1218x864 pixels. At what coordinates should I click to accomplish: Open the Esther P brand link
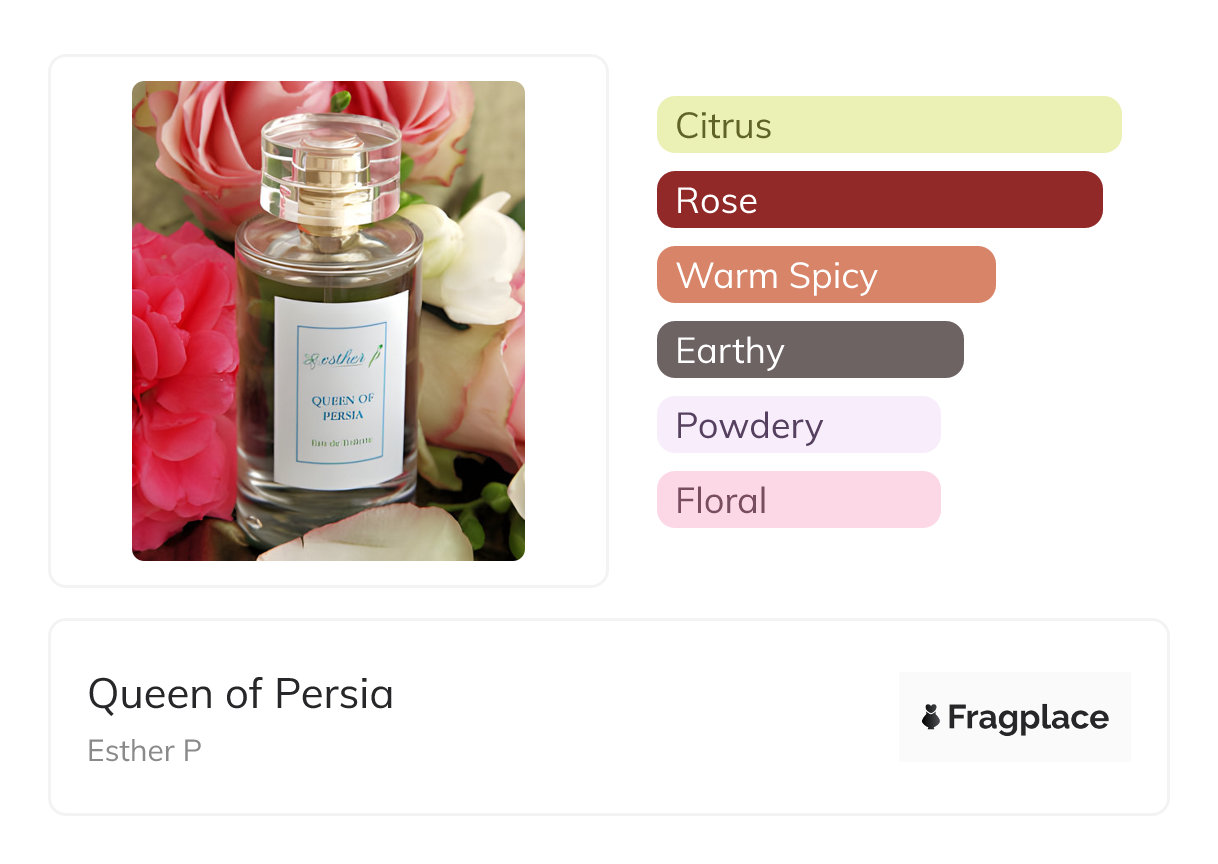pos(144,751)
